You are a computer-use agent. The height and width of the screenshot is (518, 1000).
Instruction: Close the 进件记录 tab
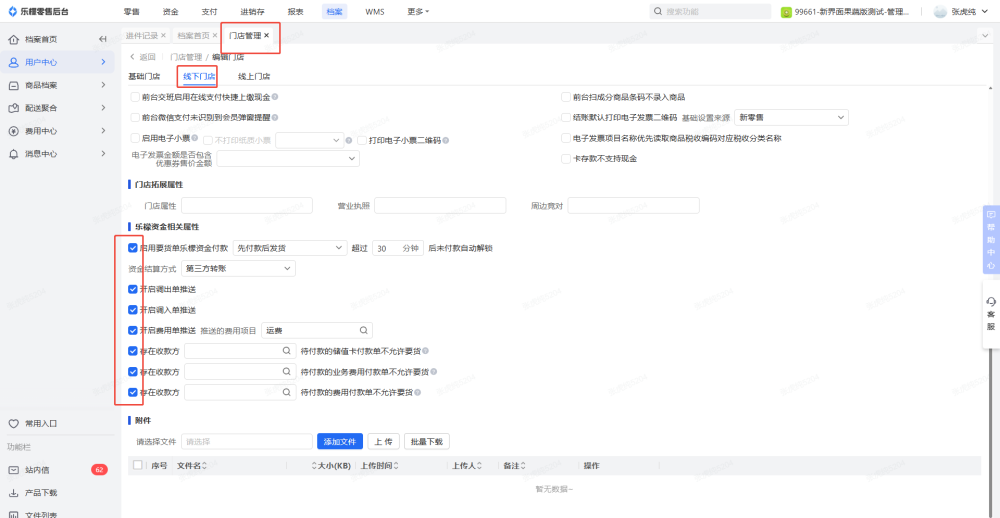coord(163,36)
